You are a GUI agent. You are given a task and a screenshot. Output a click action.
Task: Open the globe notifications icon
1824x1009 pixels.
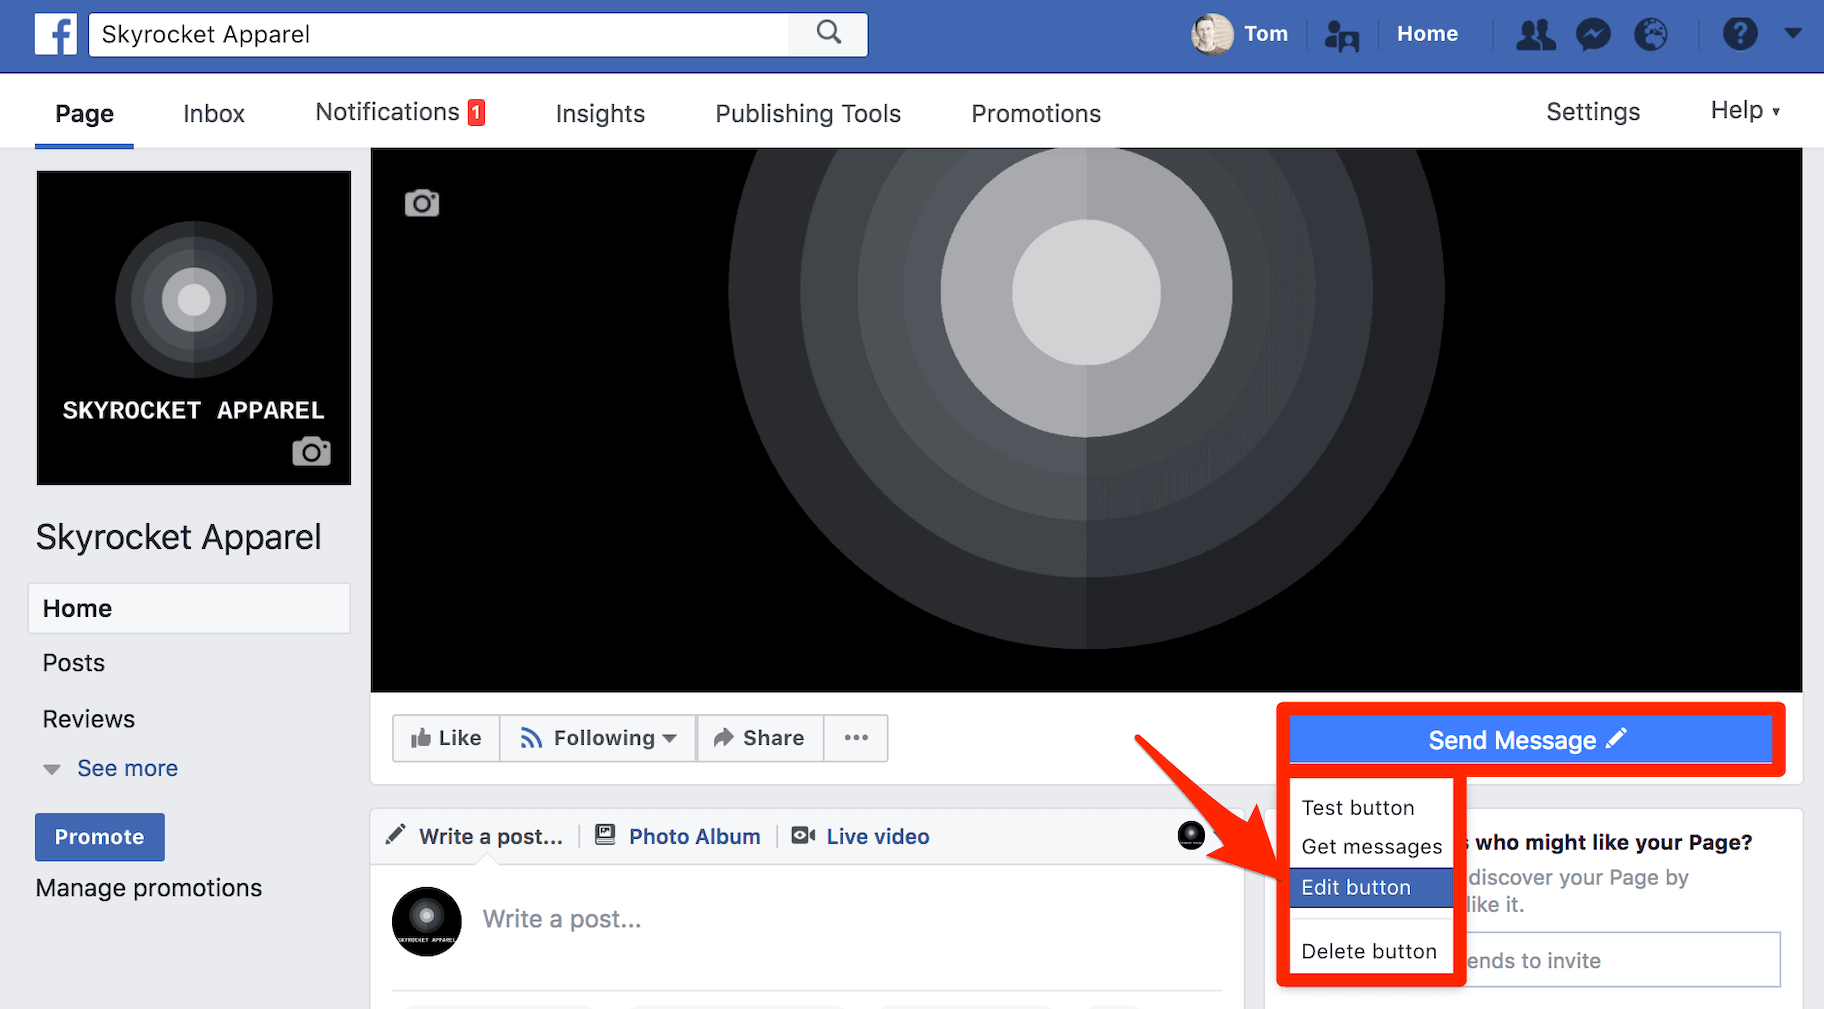(1650, 35)
